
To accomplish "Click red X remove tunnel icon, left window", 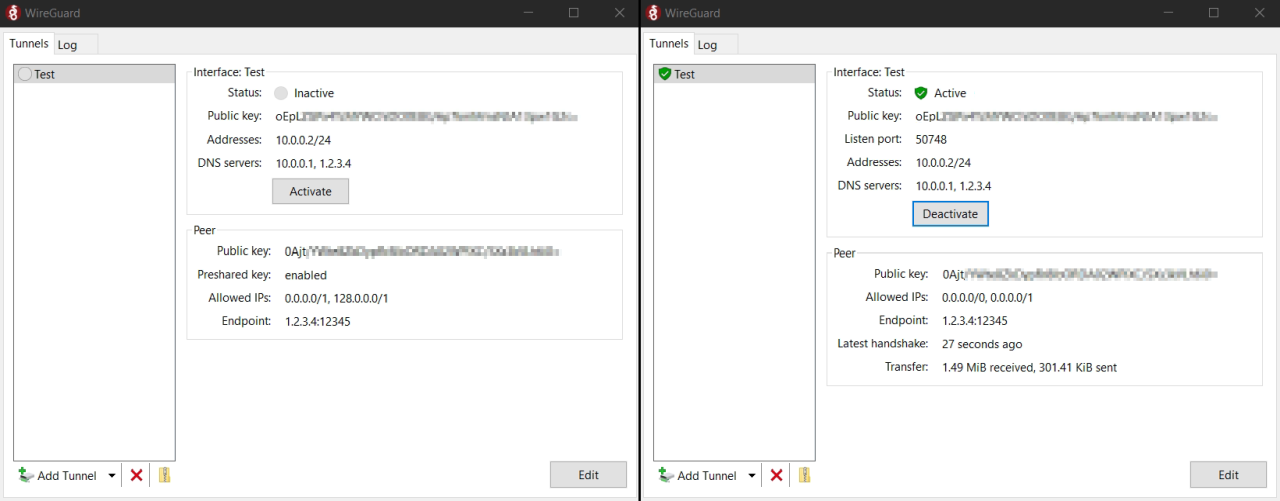I will 136,476.
